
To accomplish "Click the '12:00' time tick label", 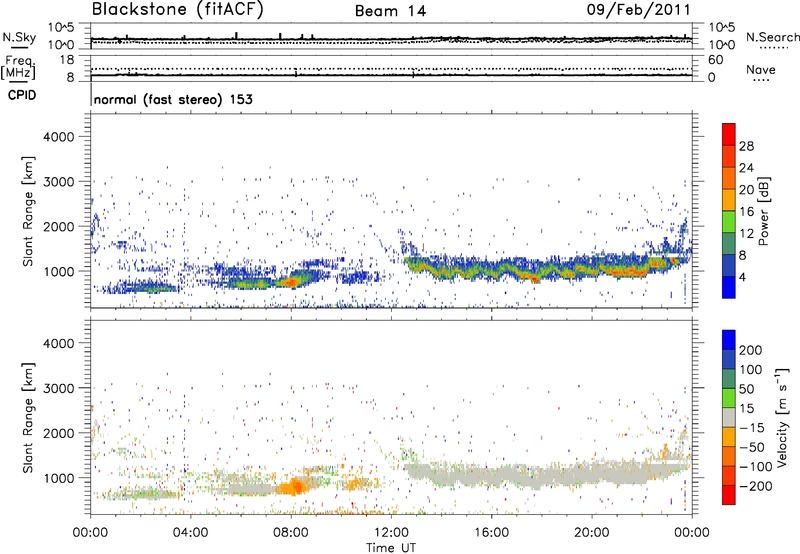I will point(391,533).
